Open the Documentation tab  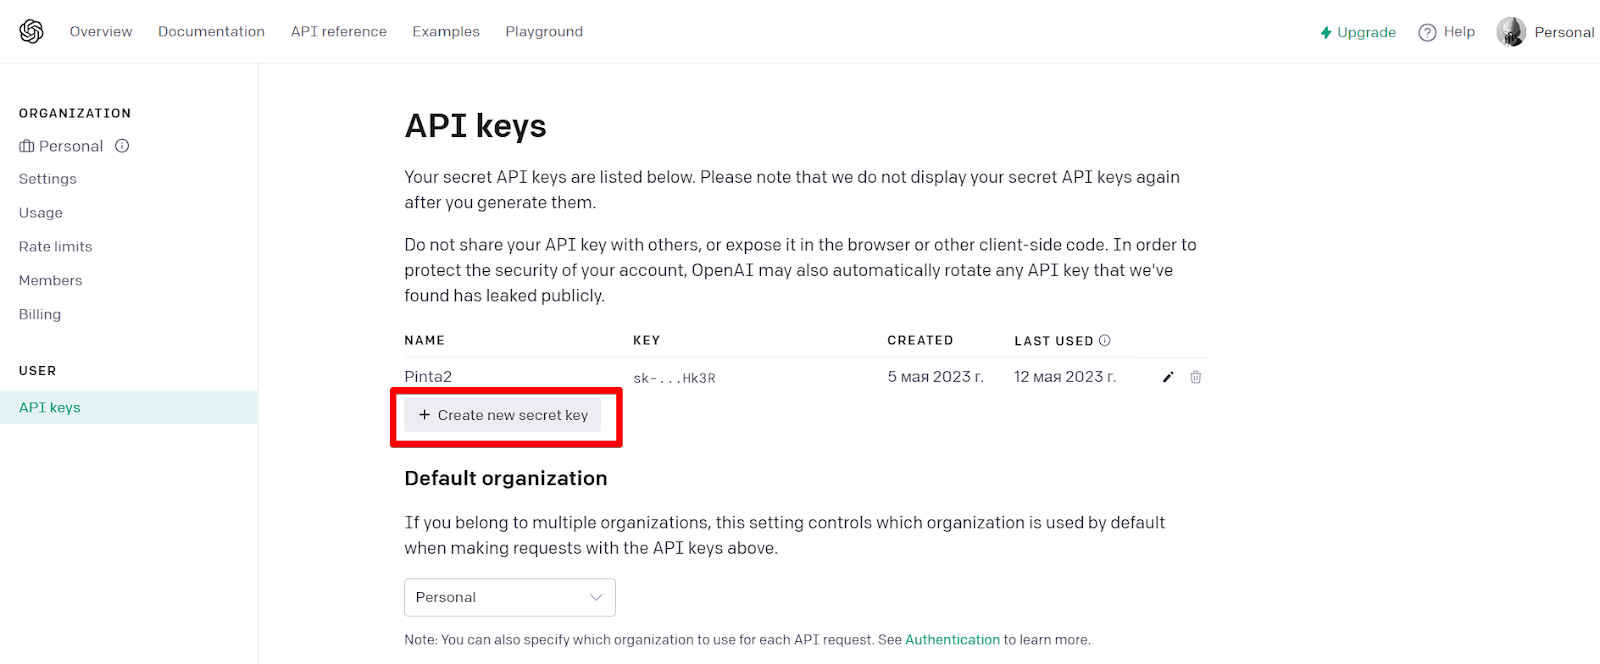point(211,32)
